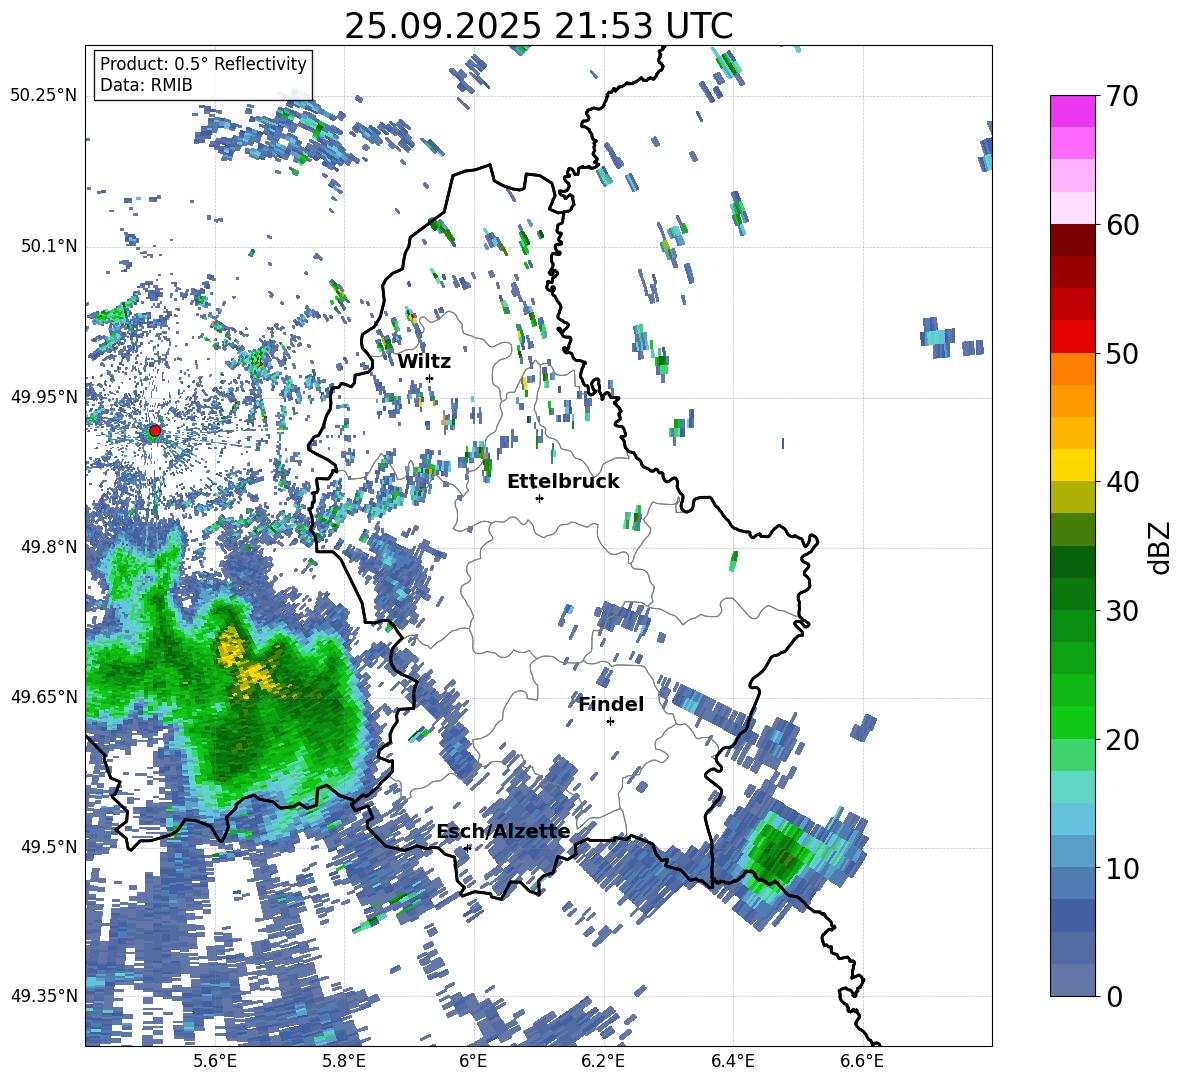
Task: Click the orange colorbar segment below 50
Action: tap(1072, 369)
